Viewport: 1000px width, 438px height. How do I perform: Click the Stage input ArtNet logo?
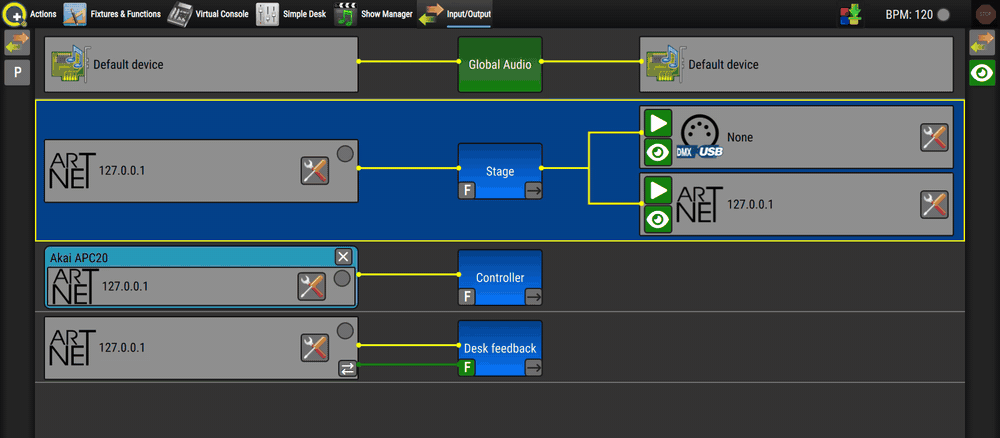[x=72, y=171]
